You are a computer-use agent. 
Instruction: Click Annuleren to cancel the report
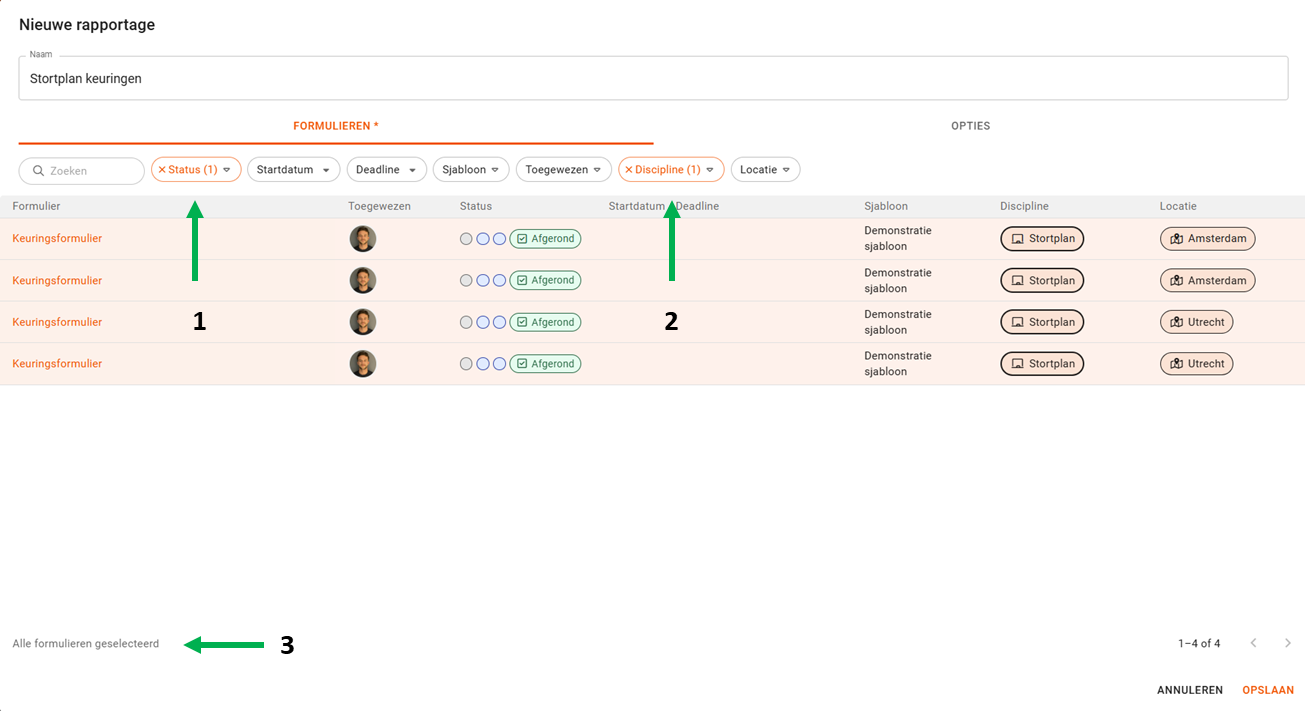(x=1189, y=690)
